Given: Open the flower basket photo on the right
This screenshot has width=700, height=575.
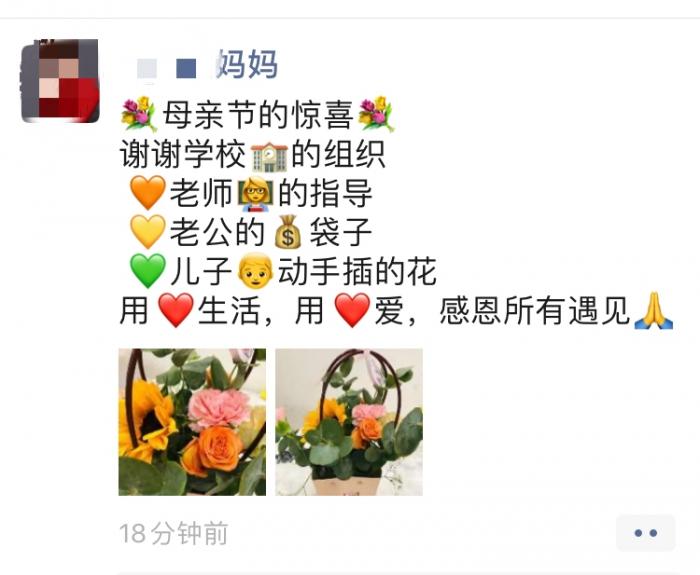Looking at the screenshot, I should coord(349,422).
